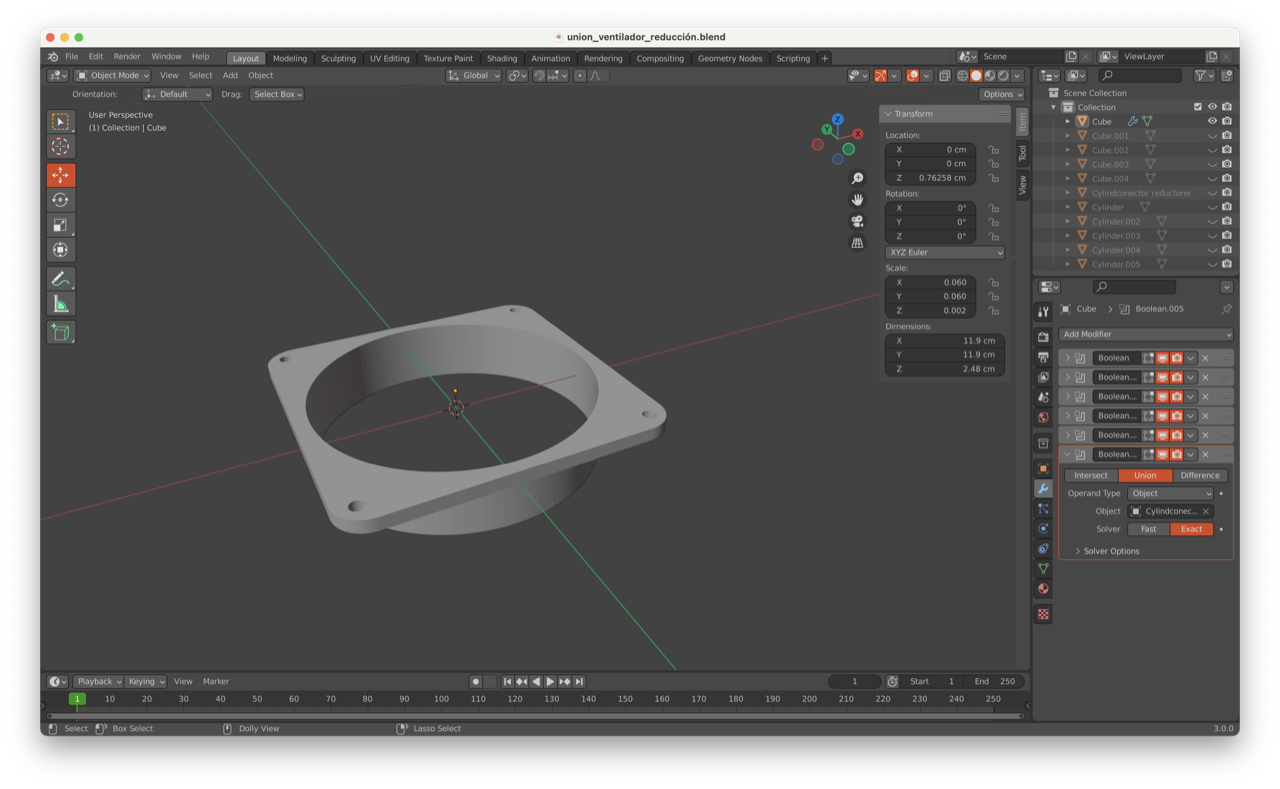The width and height of the screenshot is (1280, 789).
Task: Pick the Rotate tool
Action: (x=60, y=200)
